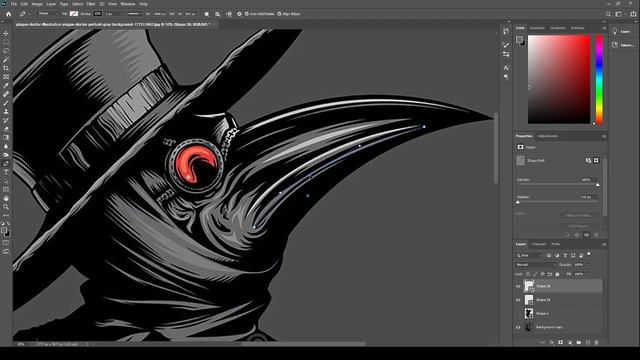Image resolution: width=640 pixels, height=360 pixels.
Task: Open the path operations icon in the options bar
Action: click(207, 14)
